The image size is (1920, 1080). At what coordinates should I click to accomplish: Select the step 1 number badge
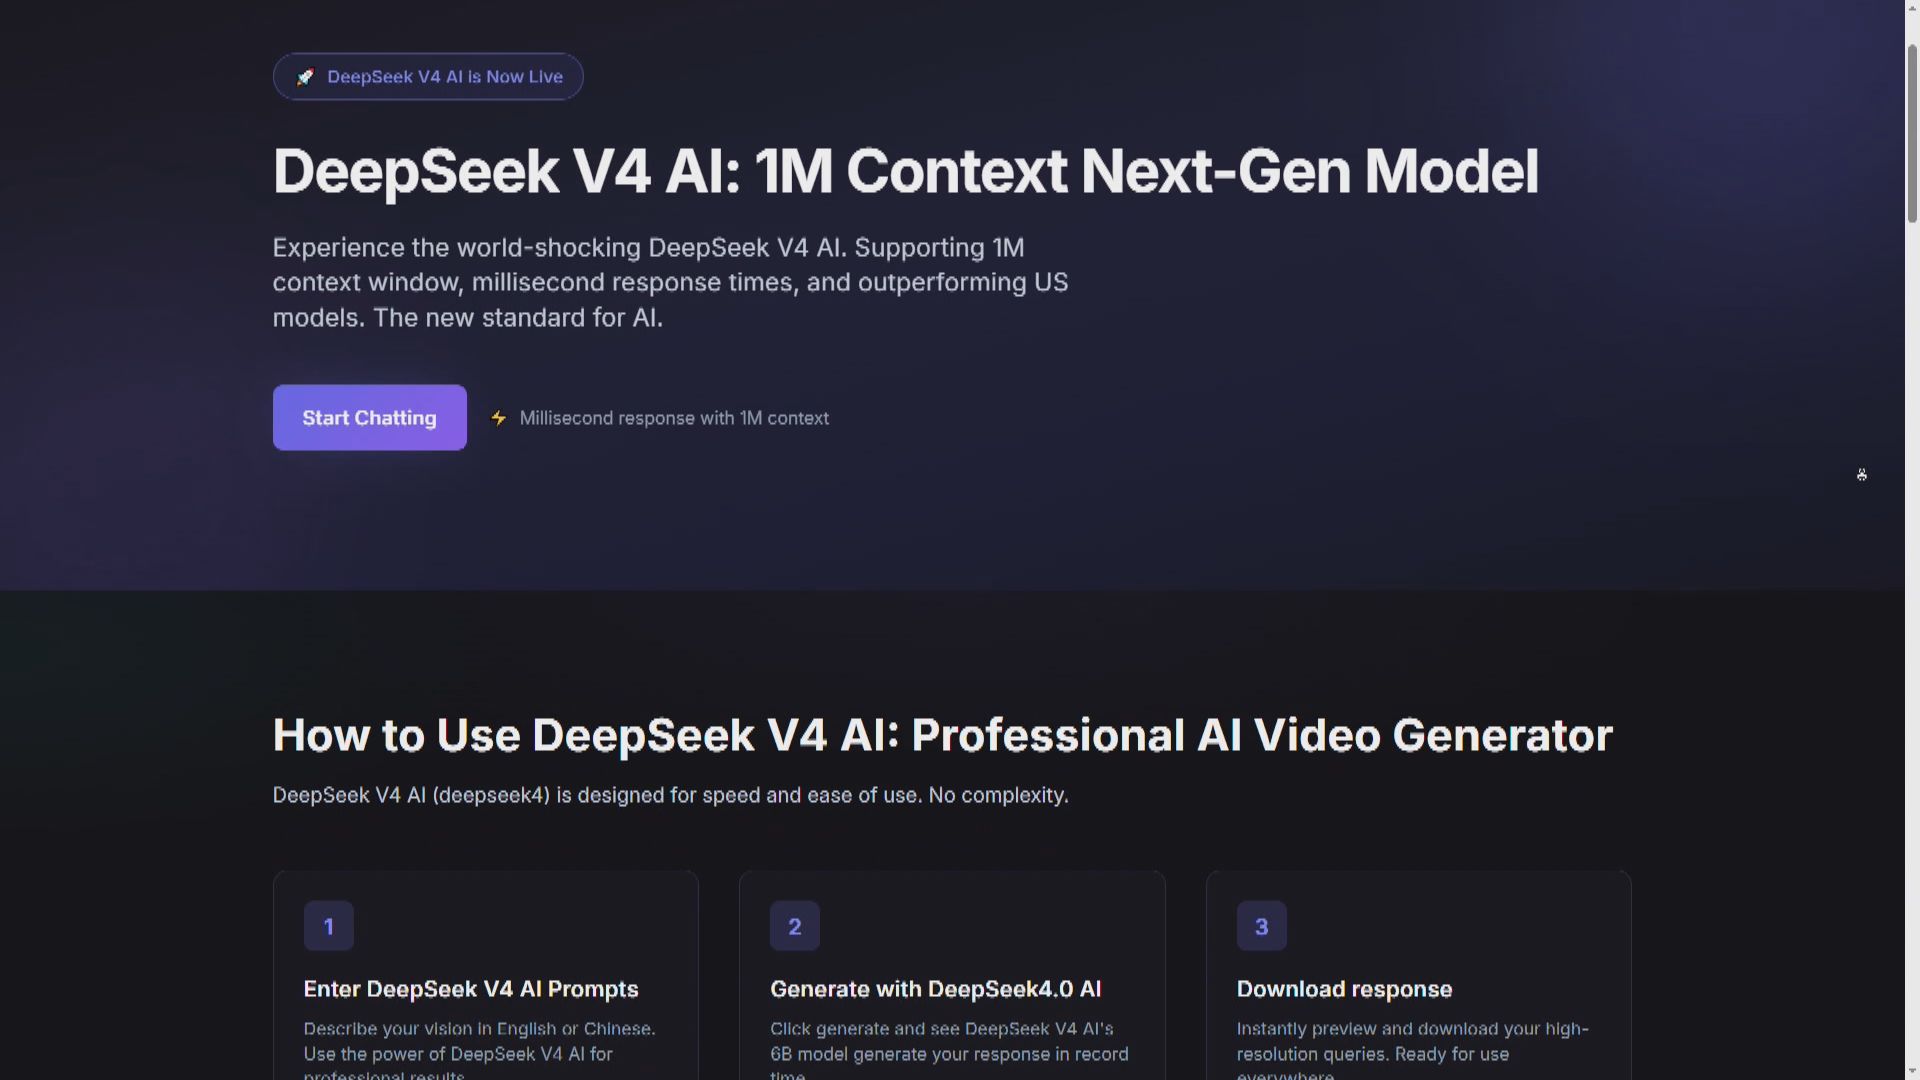[x=328, y=925]
